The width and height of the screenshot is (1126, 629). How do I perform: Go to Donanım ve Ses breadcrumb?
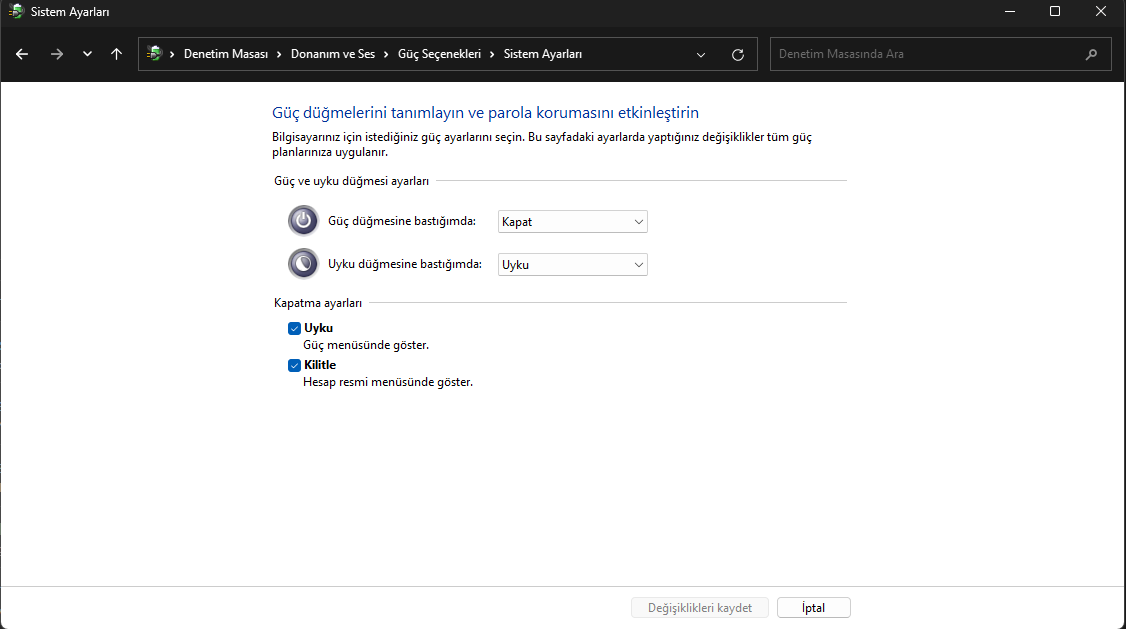(x=333, y=54)
